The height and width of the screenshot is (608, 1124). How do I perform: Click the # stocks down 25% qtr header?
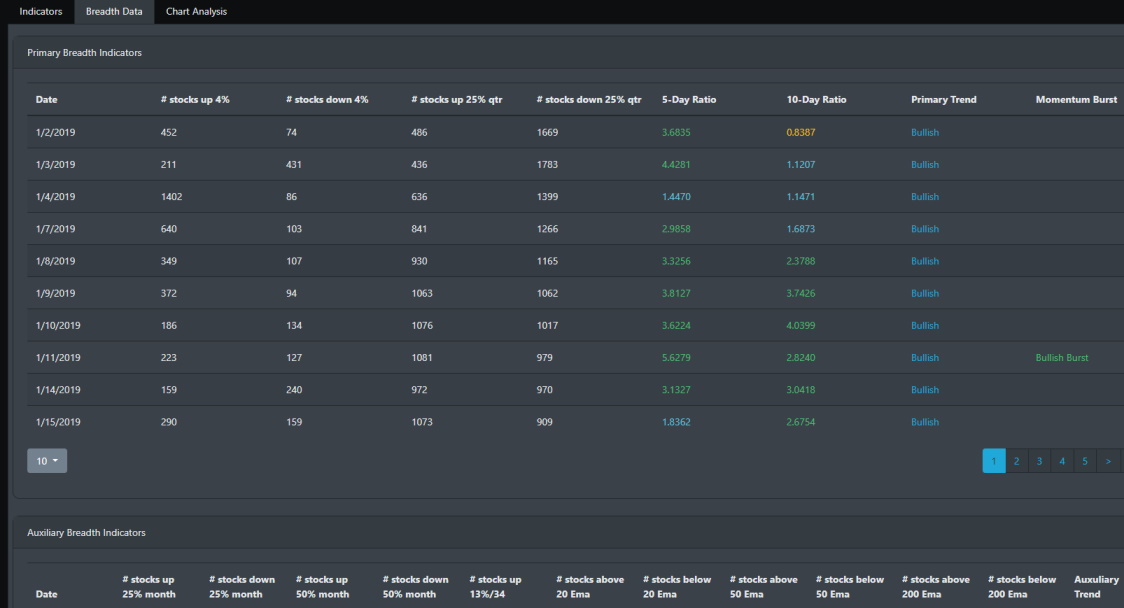(589, 100)
